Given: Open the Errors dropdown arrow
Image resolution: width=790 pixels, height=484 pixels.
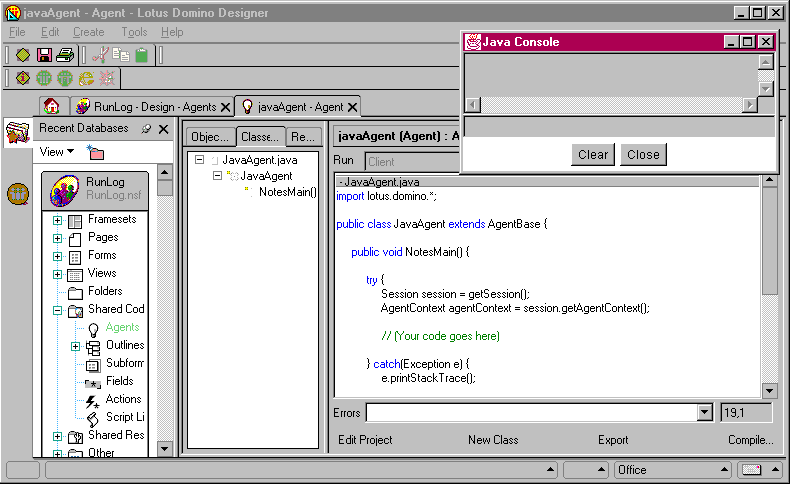Looking at the screenshot, I should click(x=705, y=412).
